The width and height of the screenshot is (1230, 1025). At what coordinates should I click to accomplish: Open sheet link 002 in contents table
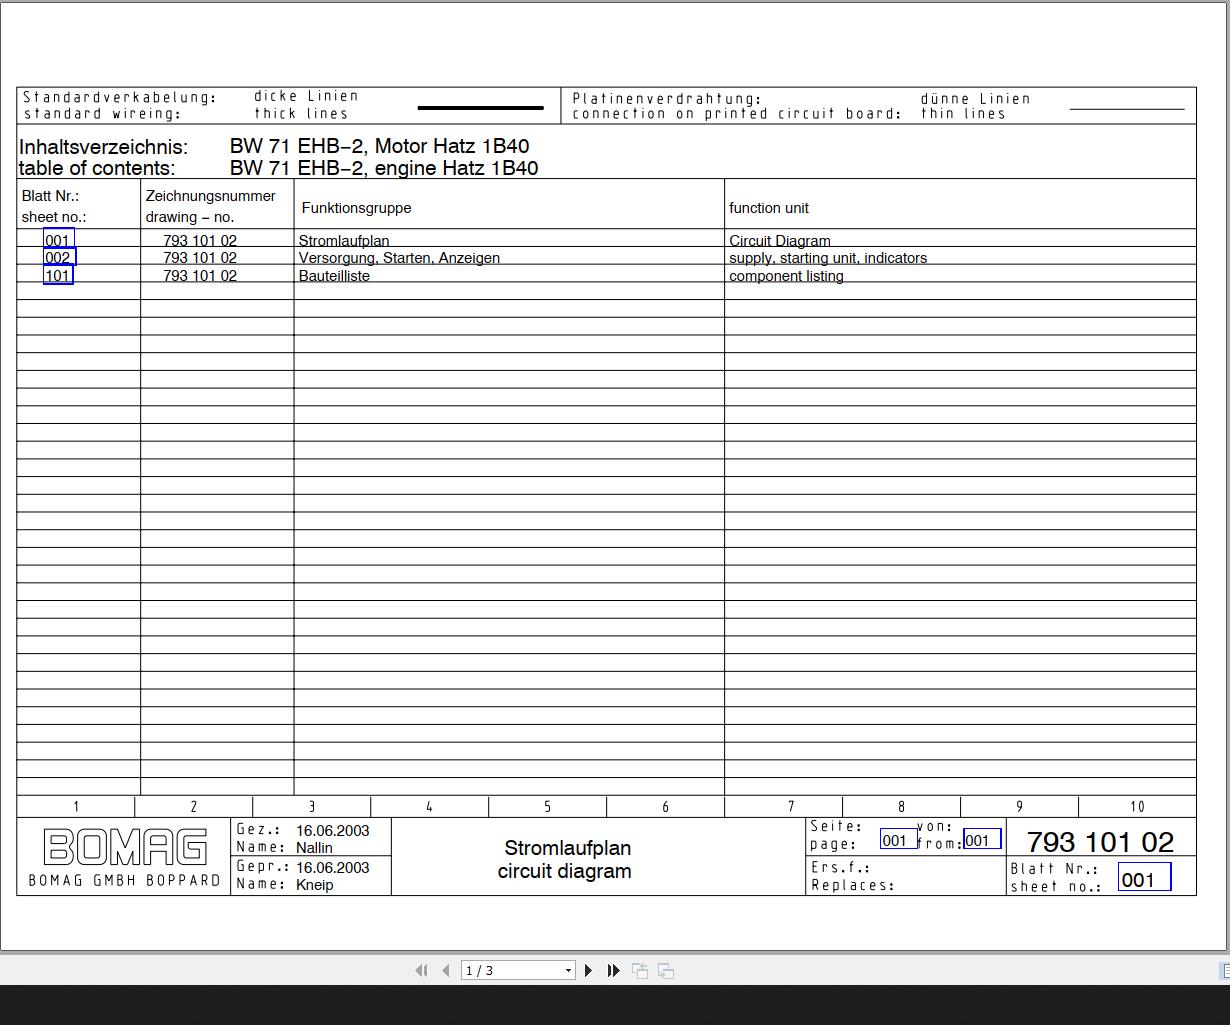59,257
